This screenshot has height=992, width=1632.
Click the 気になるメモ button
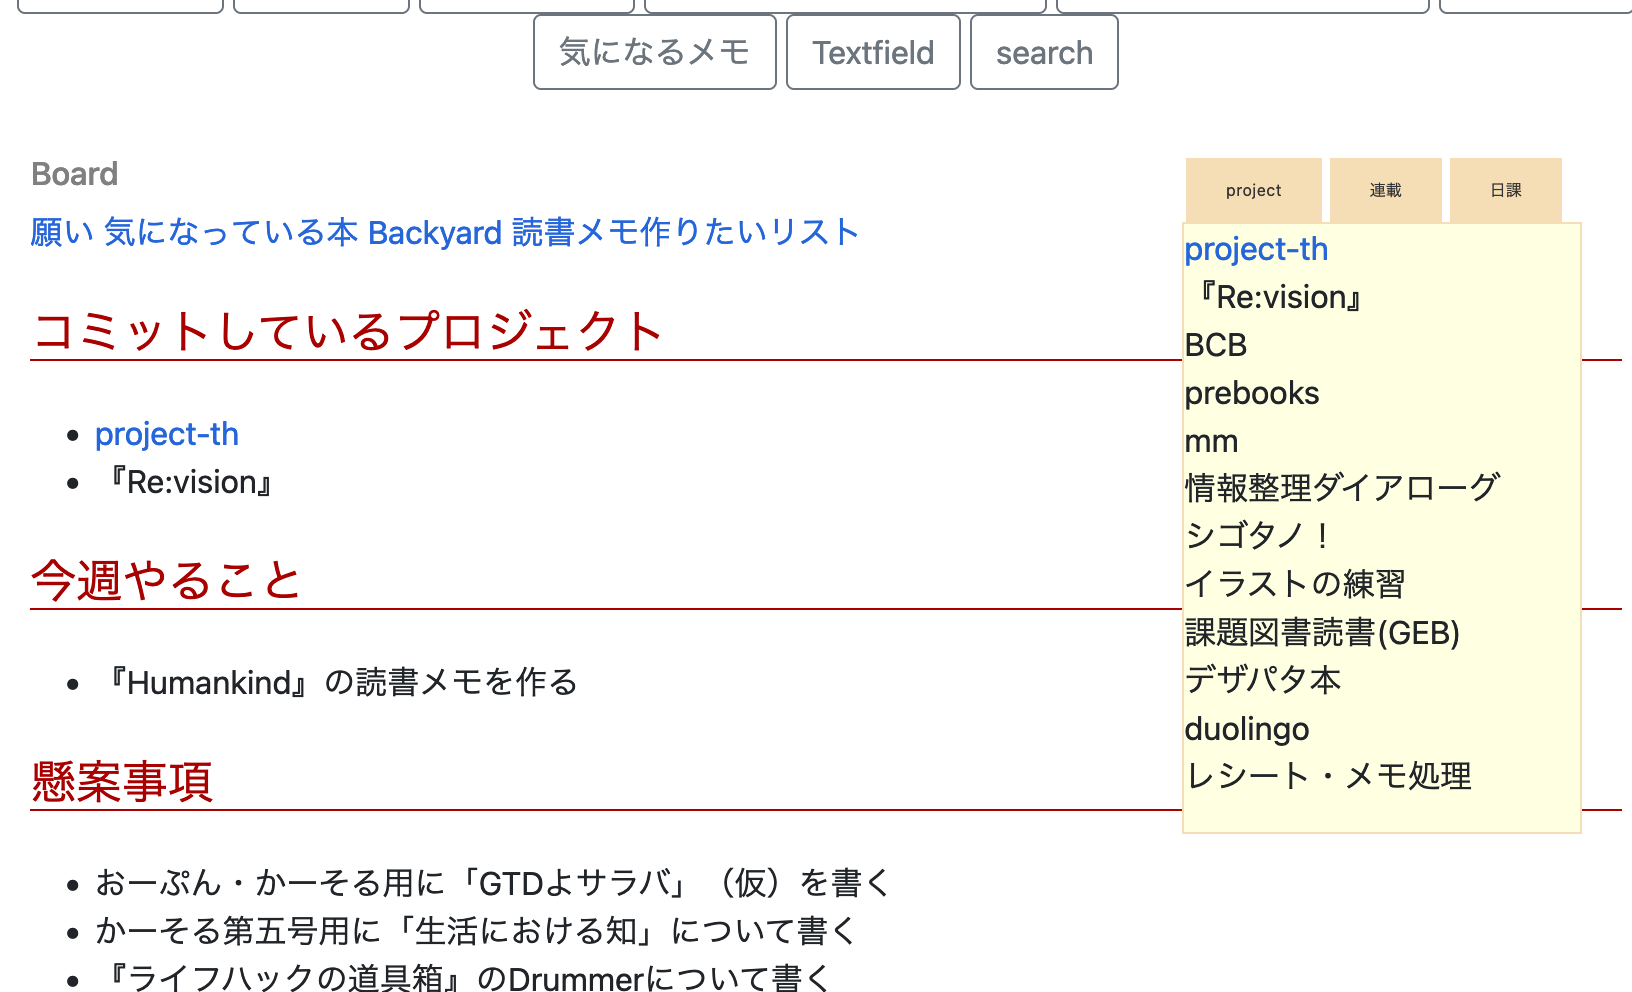[x=655, y=52]
